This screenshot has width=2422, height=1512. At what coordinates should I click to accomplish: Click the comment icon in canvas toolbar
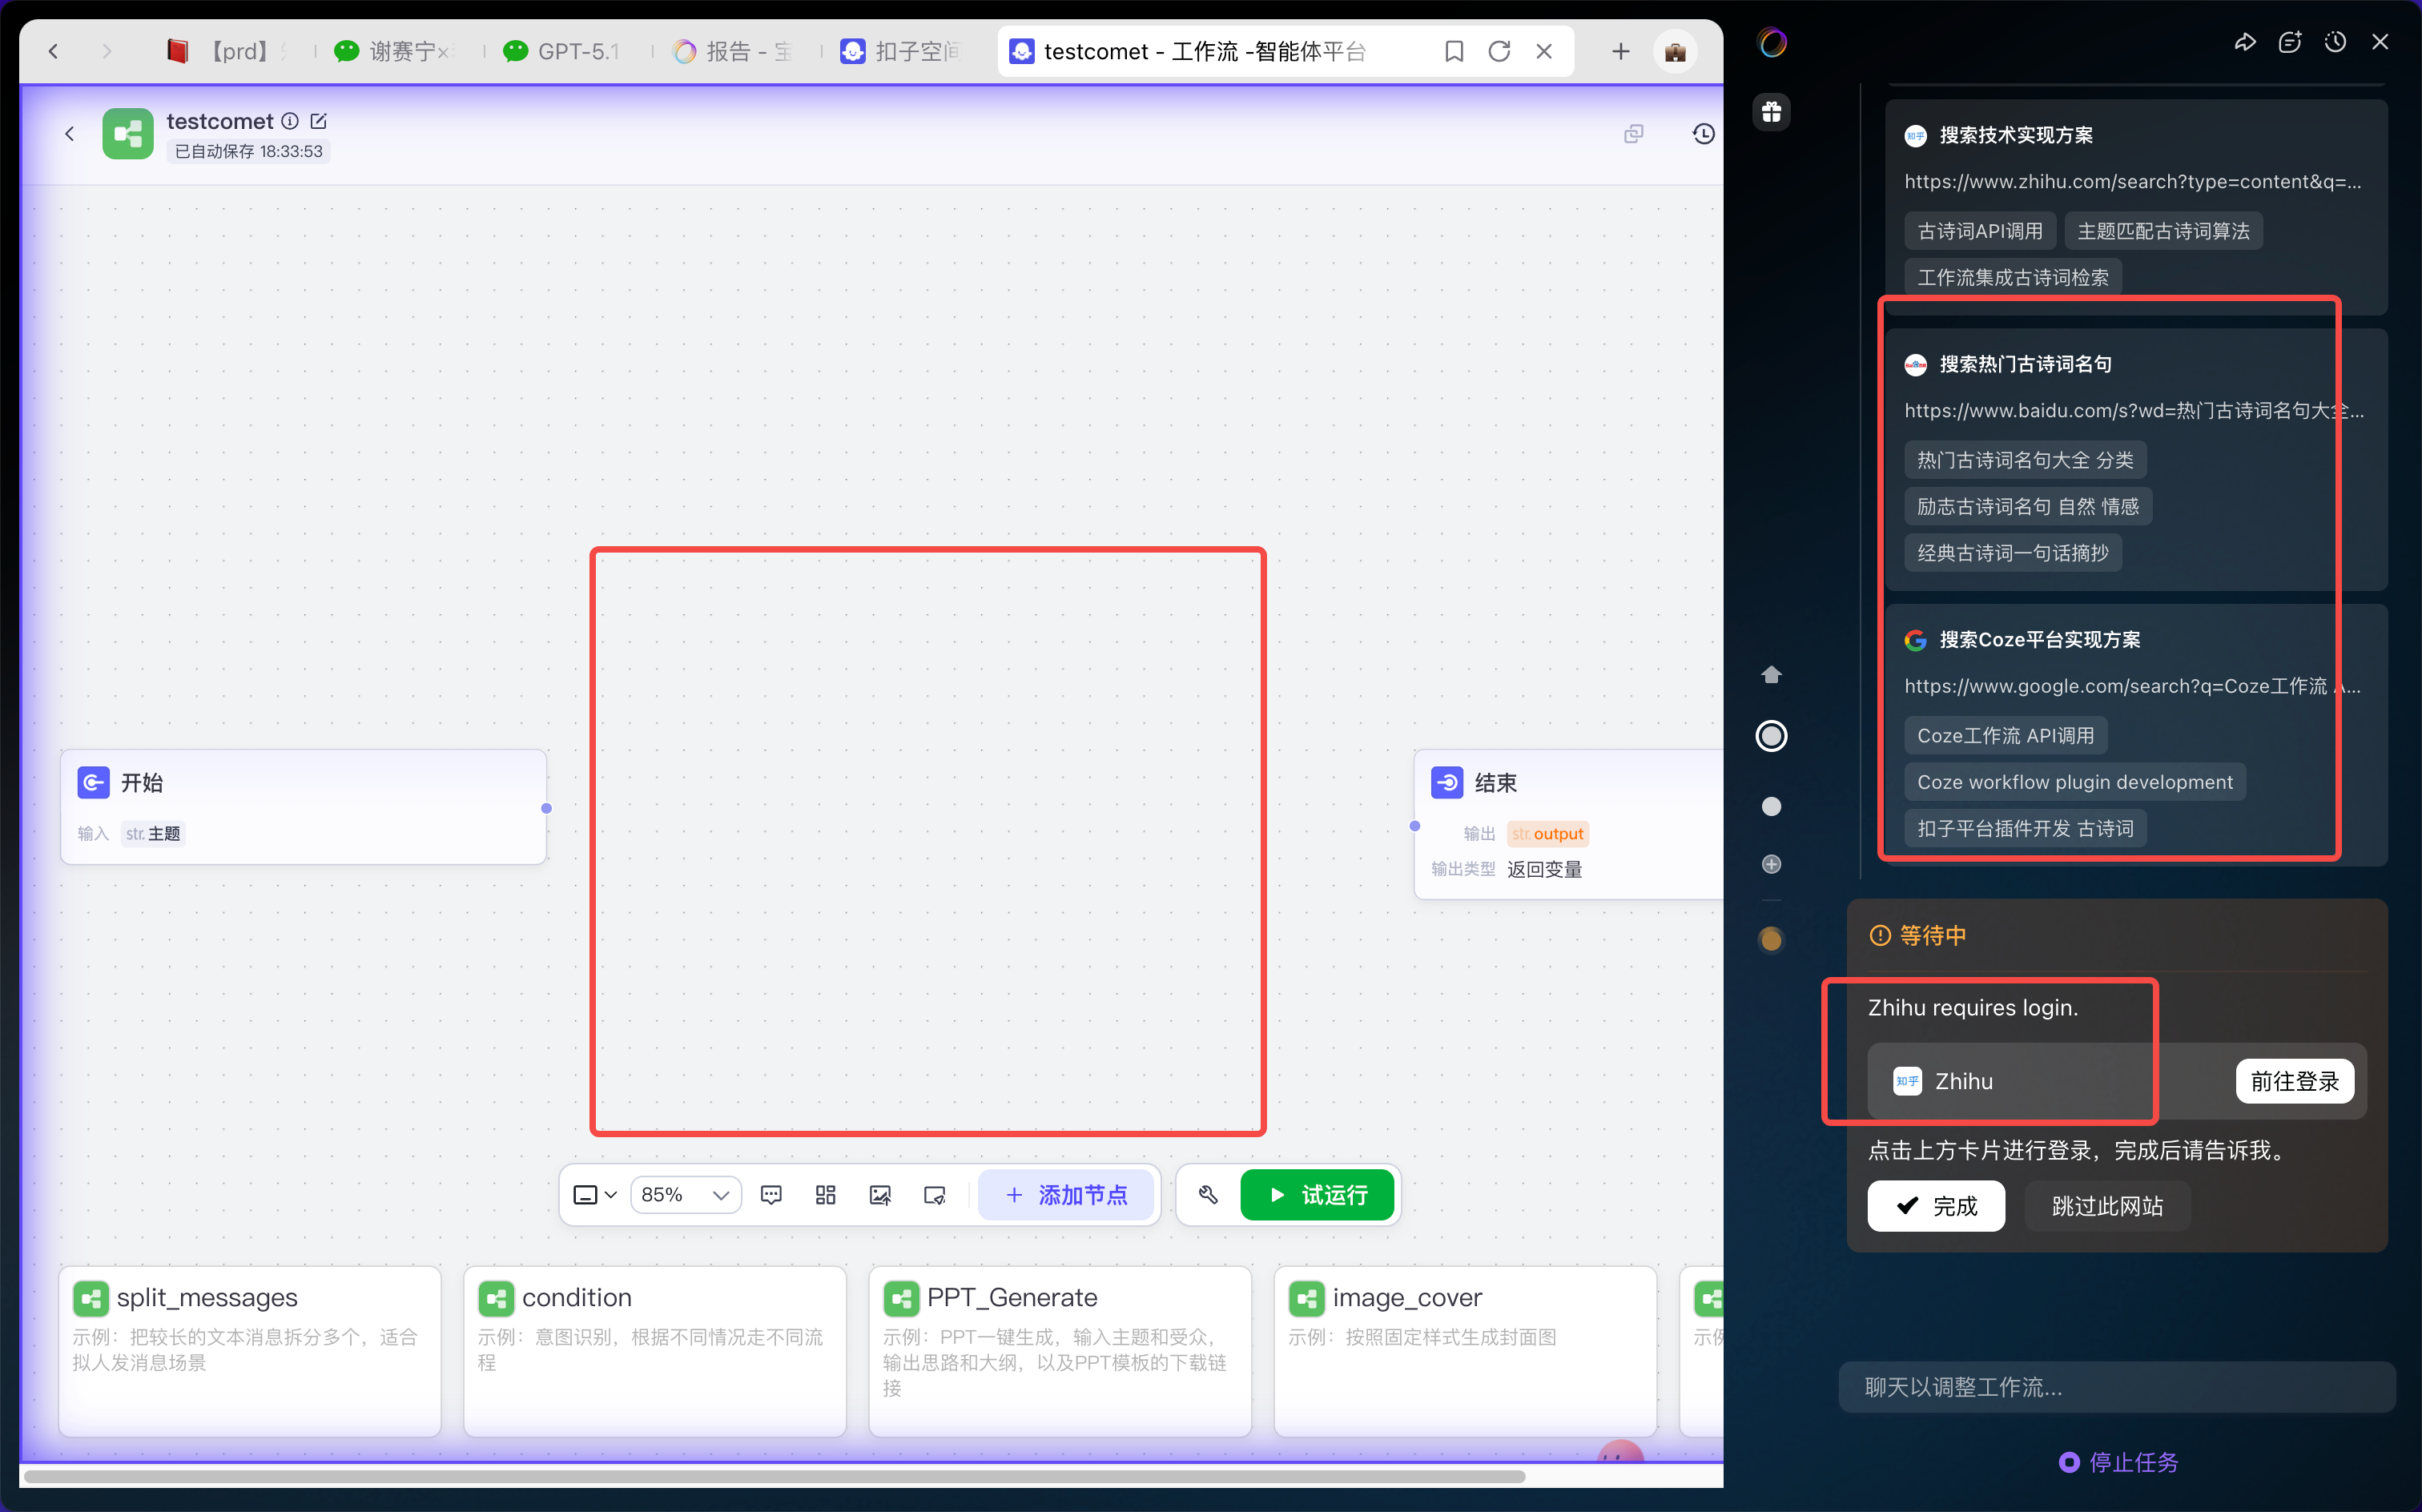[x=771, y=1195]
